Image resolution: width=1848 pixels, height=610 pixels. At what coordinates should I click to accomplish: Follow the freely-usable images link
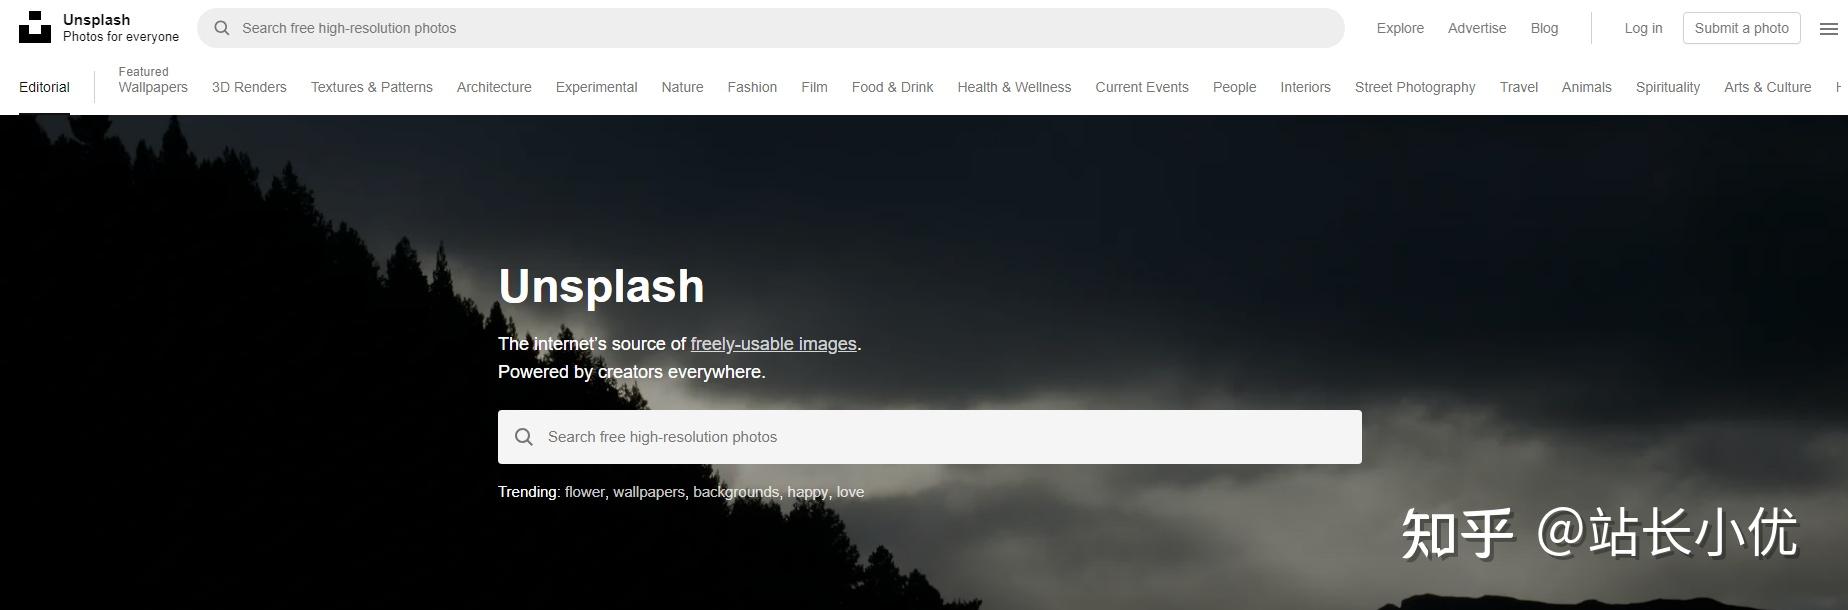(x=773, y=344)
